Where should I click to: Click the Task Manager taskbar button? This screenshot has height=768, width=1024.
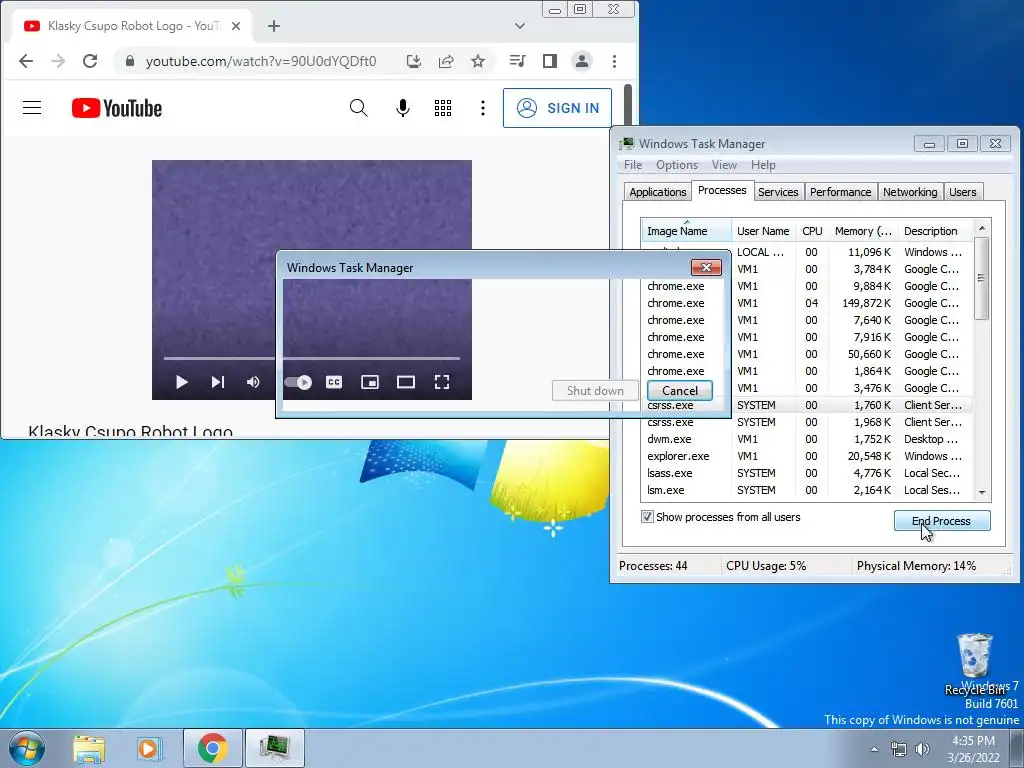pos(274,748)
